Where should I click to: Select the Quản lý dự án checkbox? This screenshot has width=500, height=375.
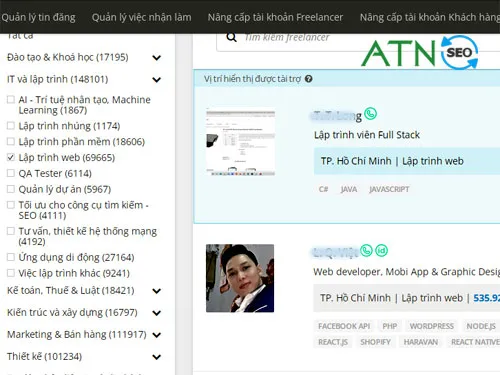[11, 189]
